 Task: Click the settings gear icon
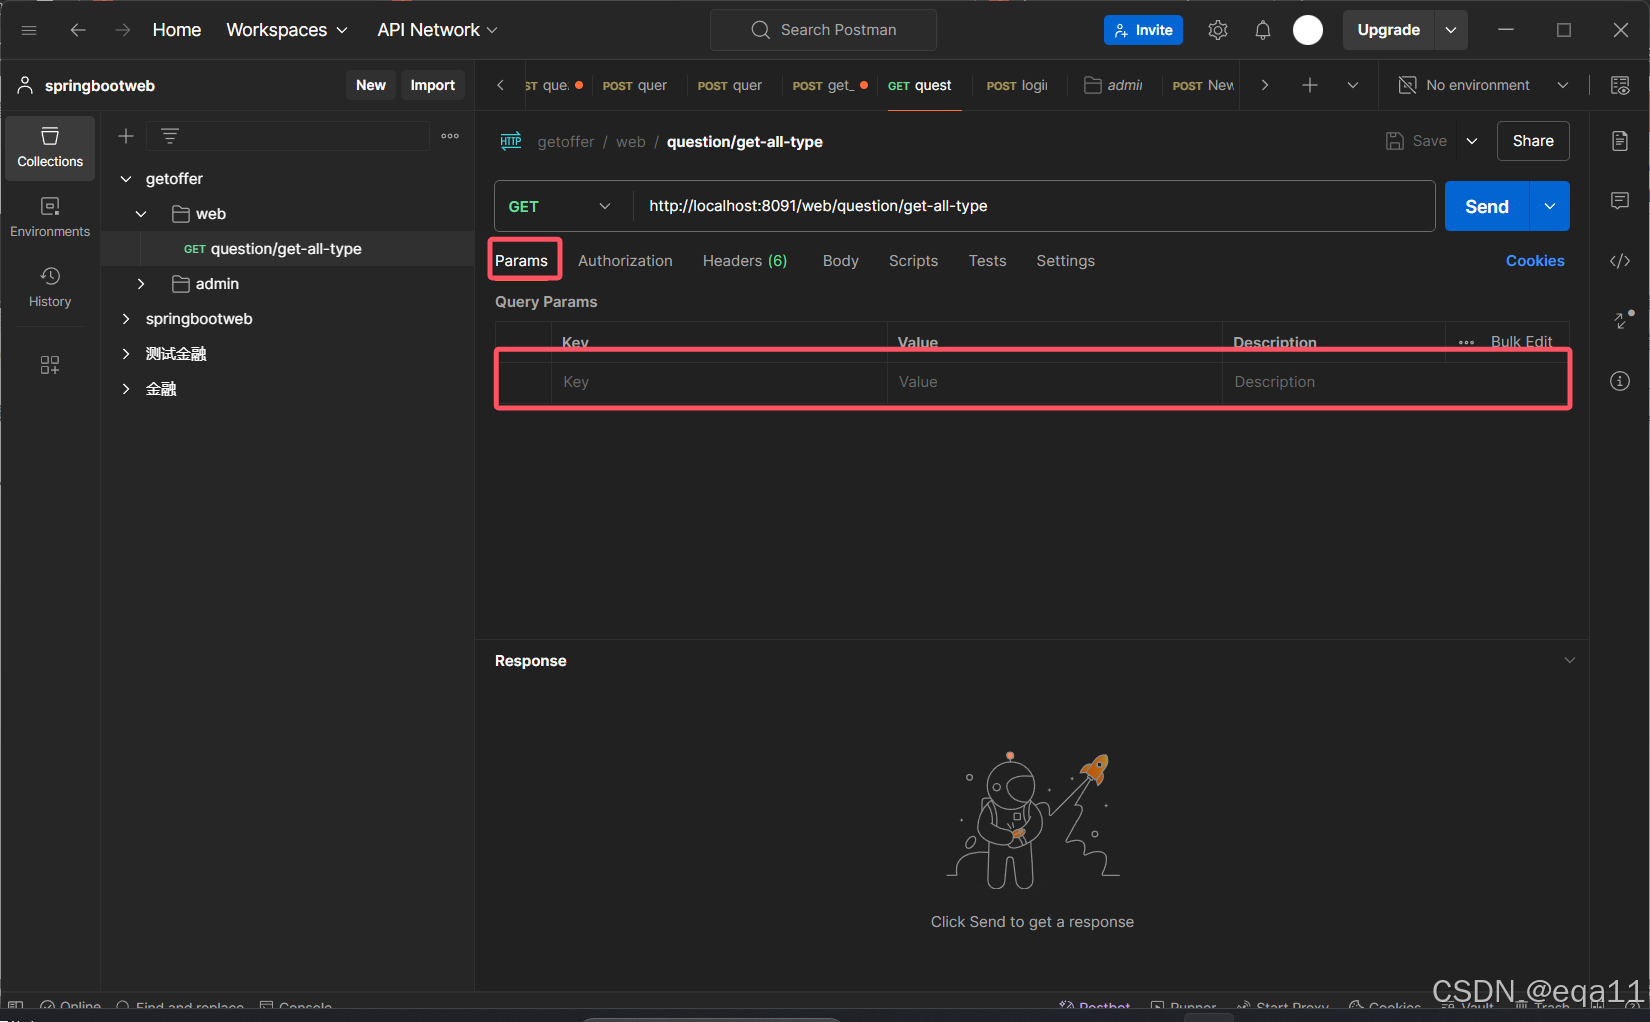pyautogui.click(x=1217, y=30)
